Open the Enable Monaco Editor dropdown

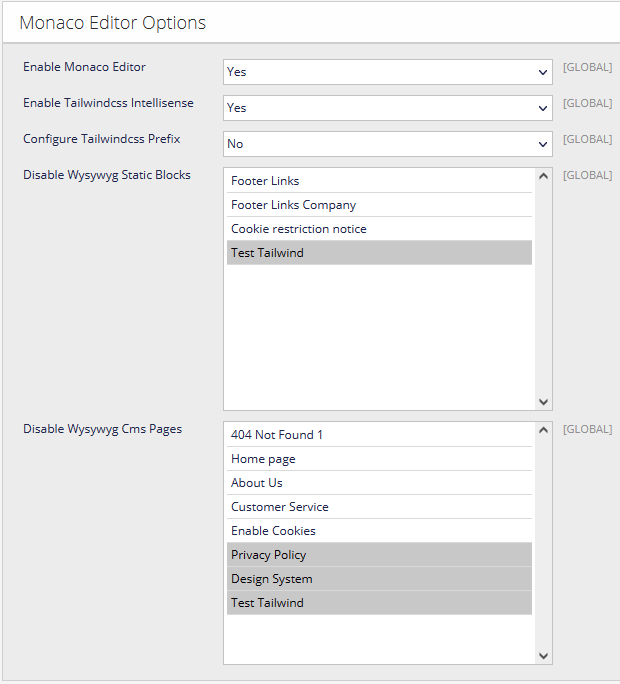pos(387,72)
